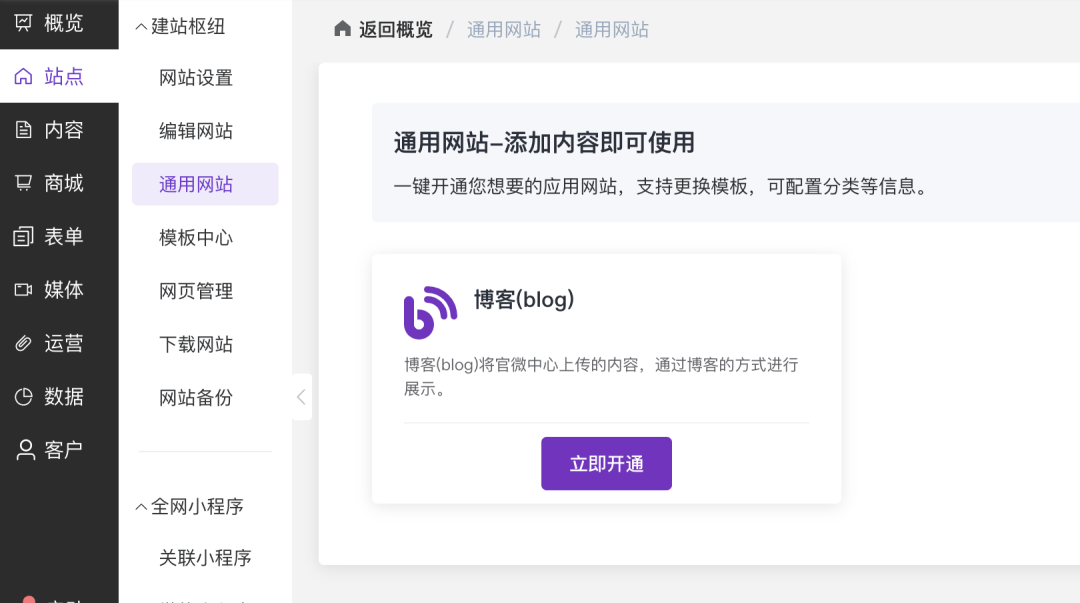Open 关联小程序 menu item
This screenshot has height=603, width=1080.
click(205, 558)
